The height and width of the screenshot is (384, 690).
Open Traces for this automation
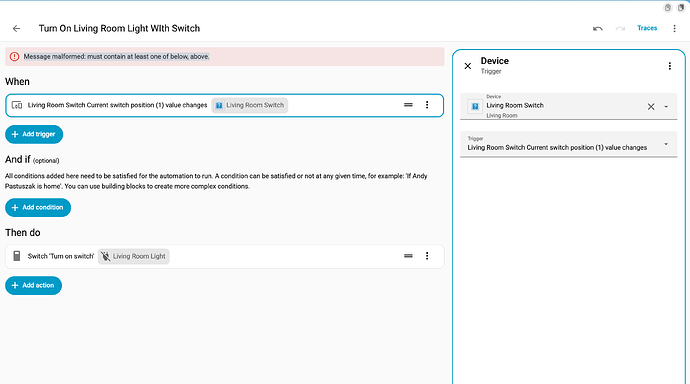(647, 28)
